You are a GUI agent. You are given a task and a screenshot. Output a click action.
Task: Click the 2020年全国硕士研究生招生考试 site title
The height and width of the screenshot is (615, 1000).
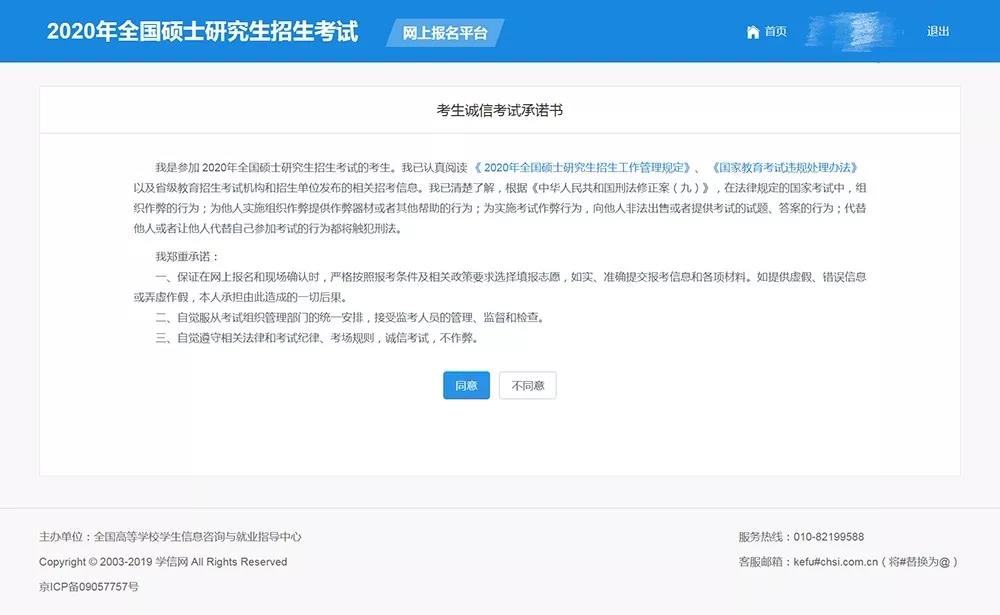(202, 31)
